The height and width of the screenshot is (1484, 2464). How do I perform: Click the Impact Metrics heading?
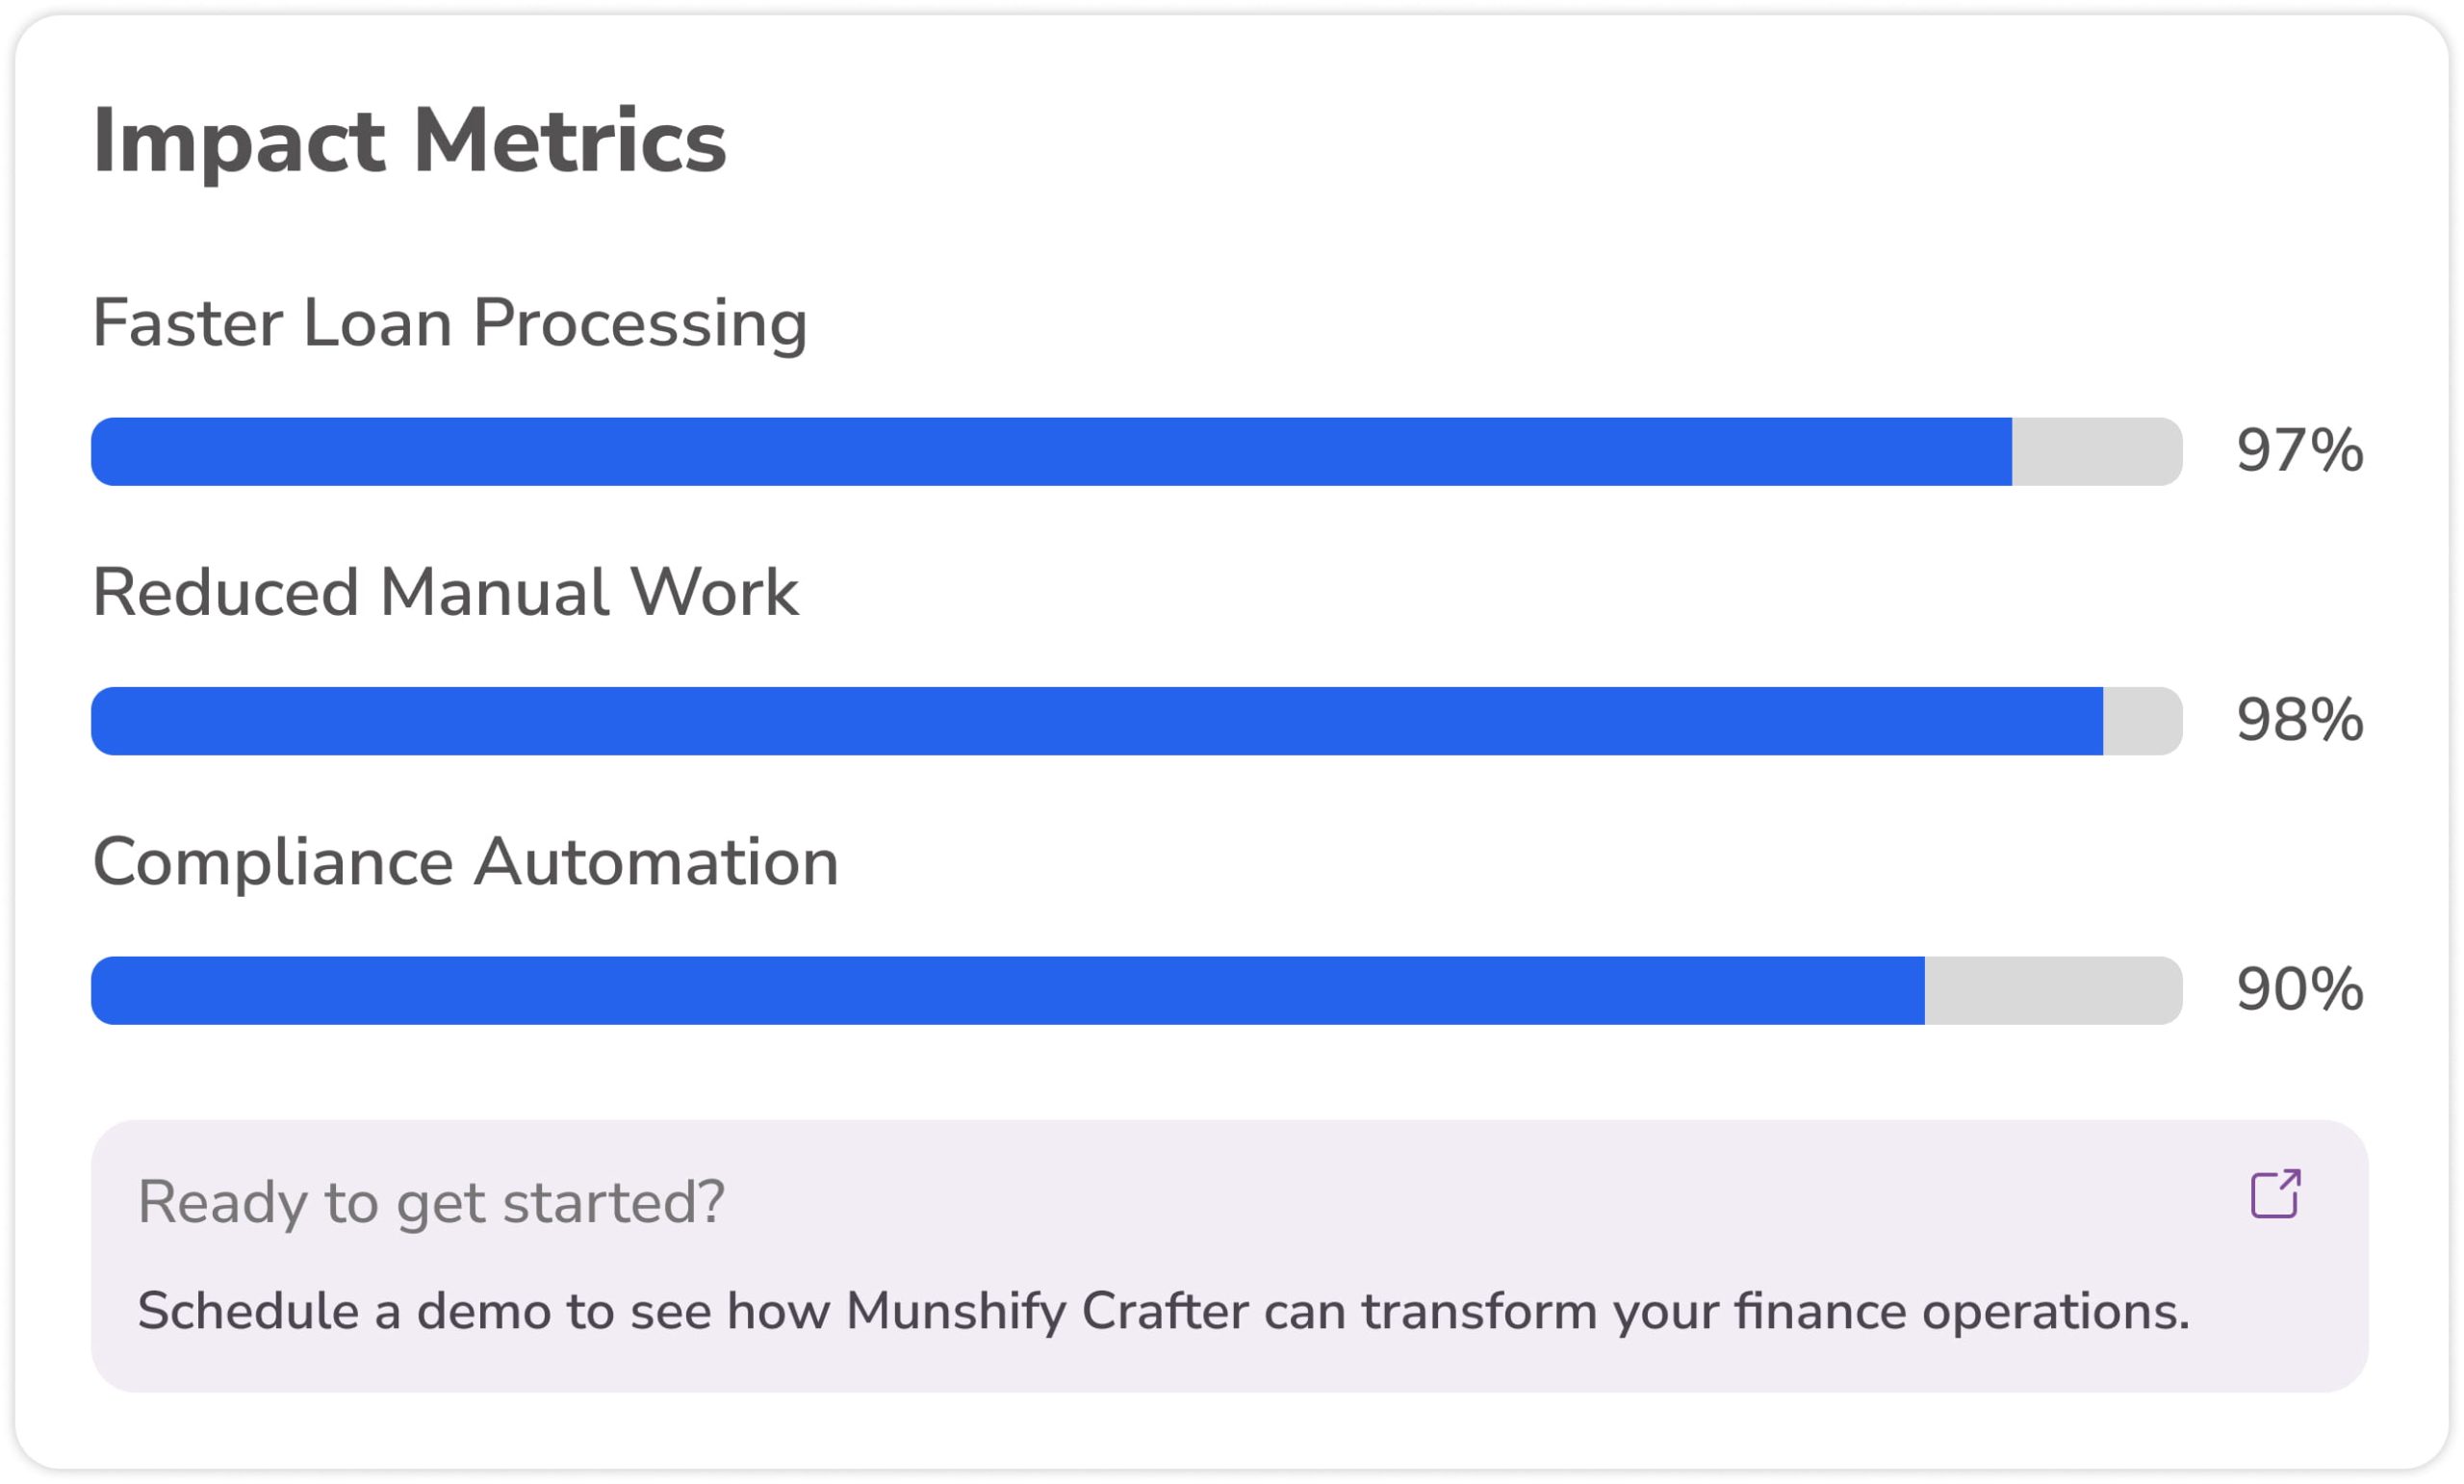coord(409,141)
